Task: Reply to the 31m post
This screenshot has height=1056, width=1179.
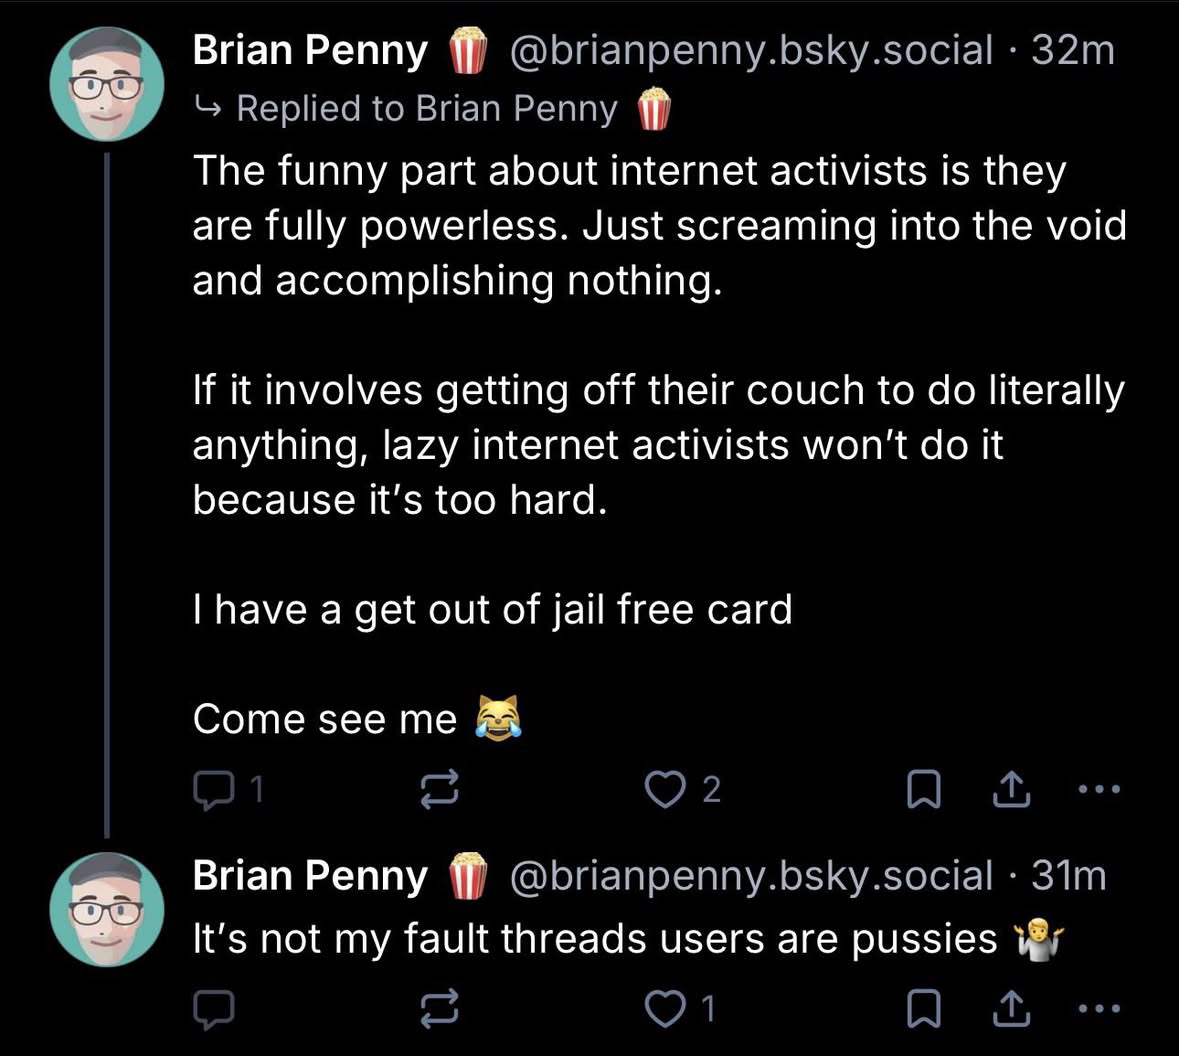Action: [x=212, y=1010]
